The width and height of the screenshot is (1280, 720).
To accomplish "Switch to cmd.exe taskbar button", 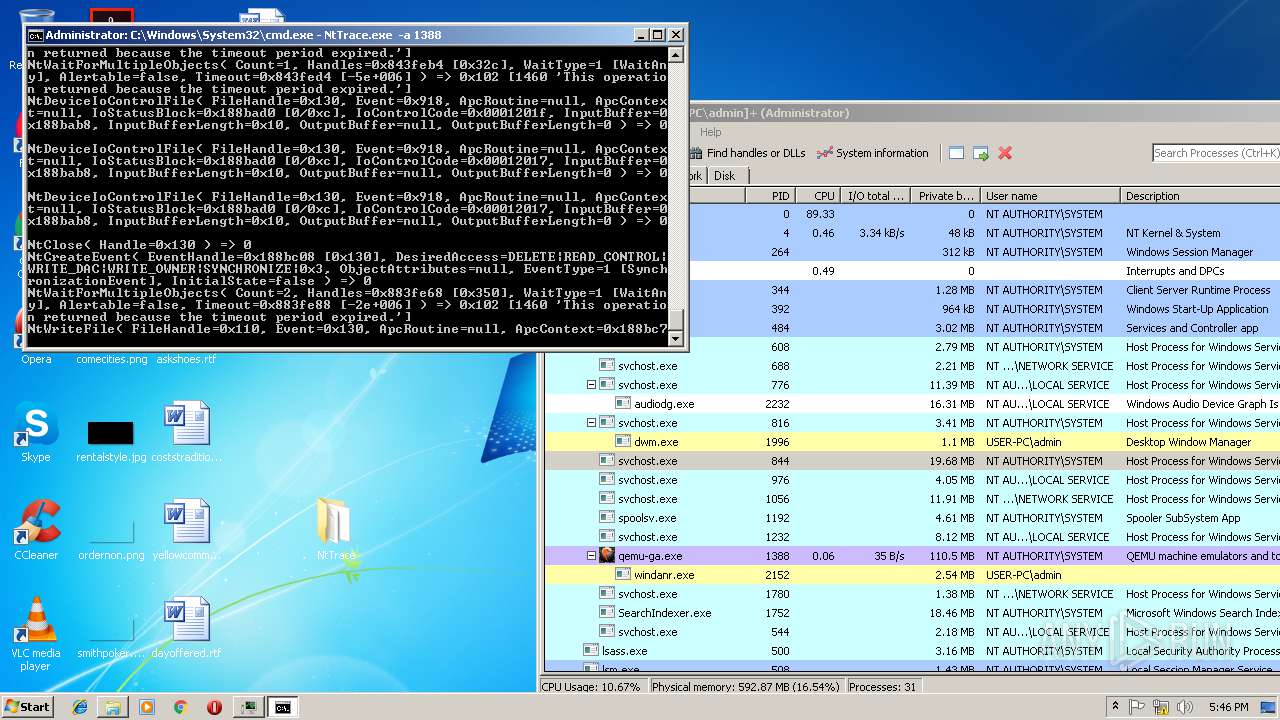I will [283, 707].
